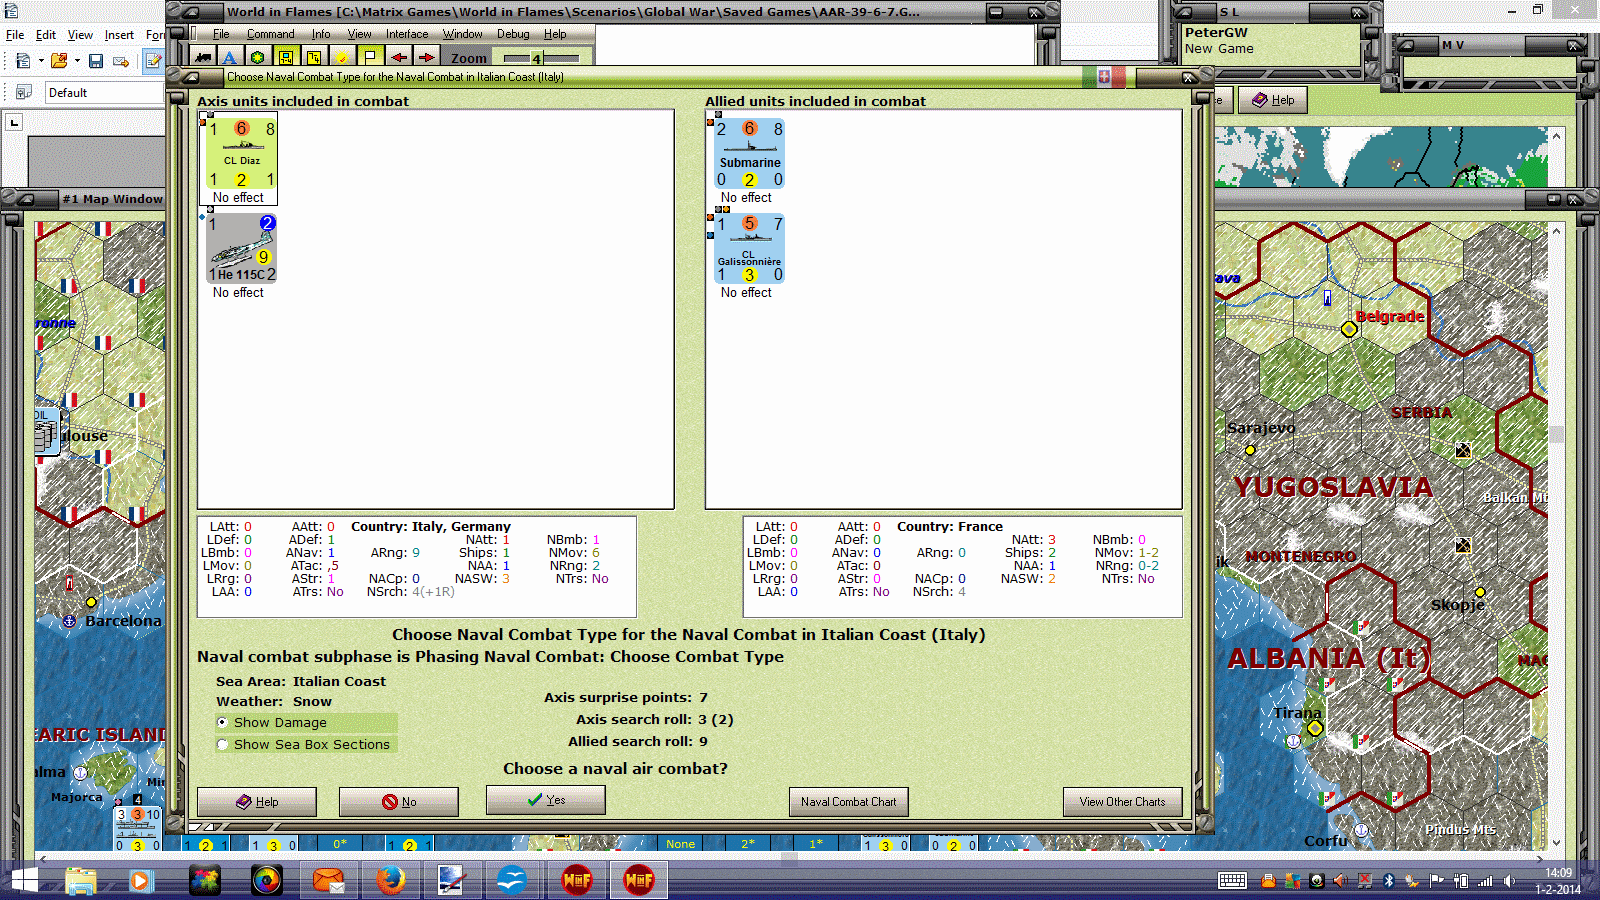Click the Save disk icon in background editor
The width and height of the screenshot is (1600, 900).
96,61
